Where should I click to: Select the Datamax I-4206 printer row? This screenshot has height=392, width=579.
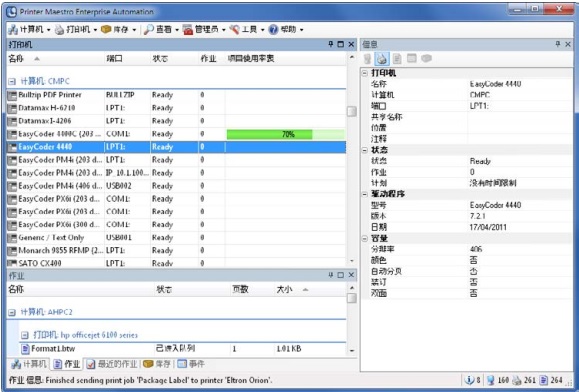pos(176,121)
